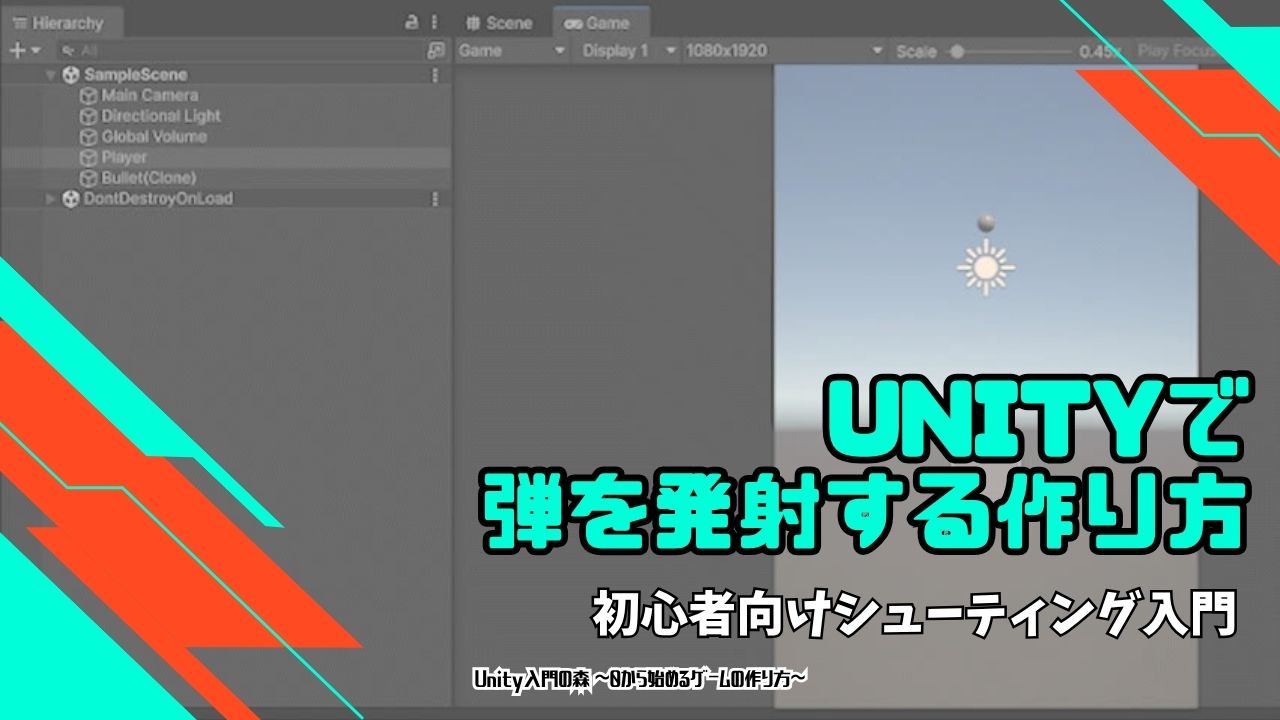Collapse the SampleScene tree
The width and height of the screenshot is (1280, 720).
coord(50,75)
